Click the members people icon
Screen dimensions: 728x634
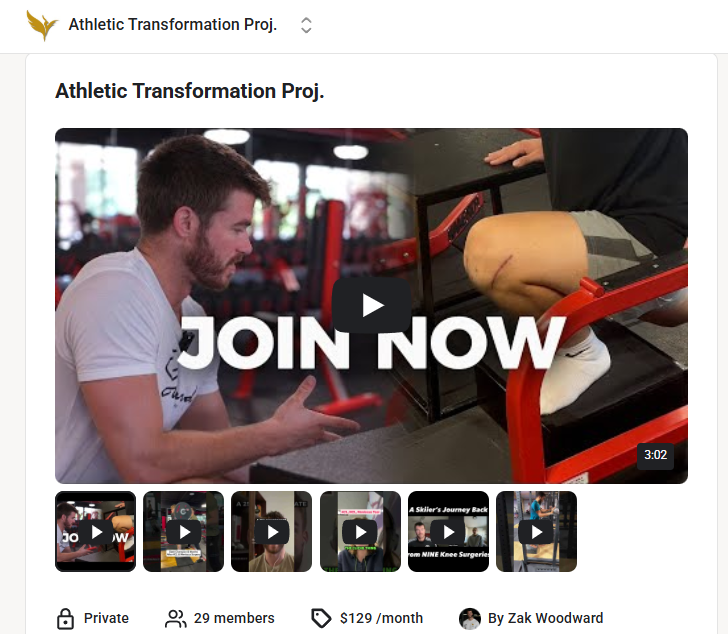(176, 618)
